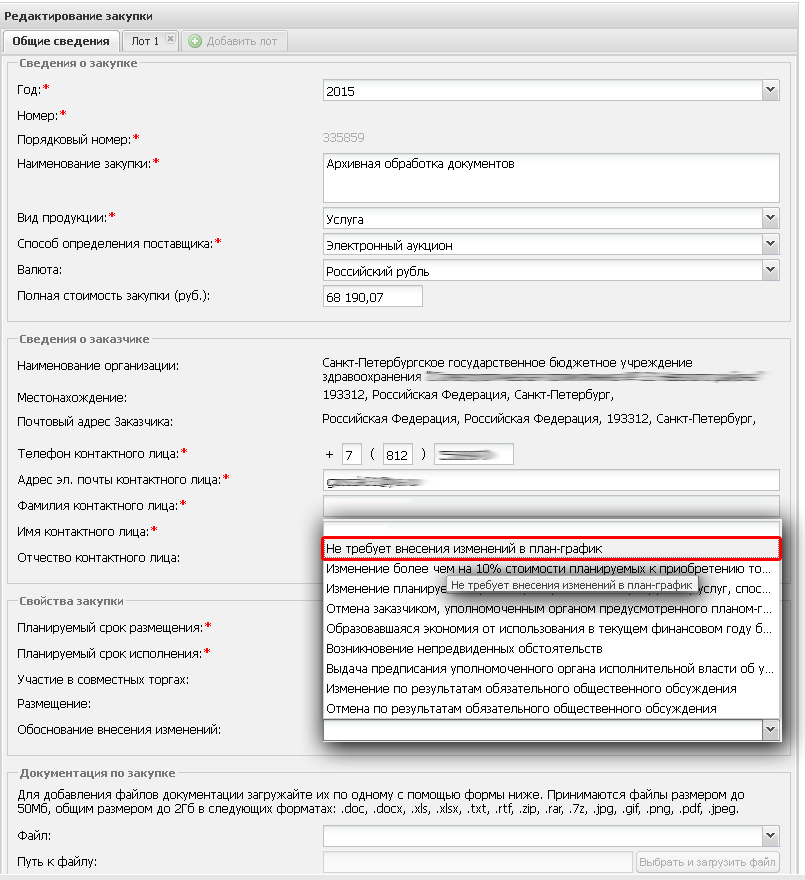
Task: Click the Путь к файлу field
Action: click(x=478, y=862)
